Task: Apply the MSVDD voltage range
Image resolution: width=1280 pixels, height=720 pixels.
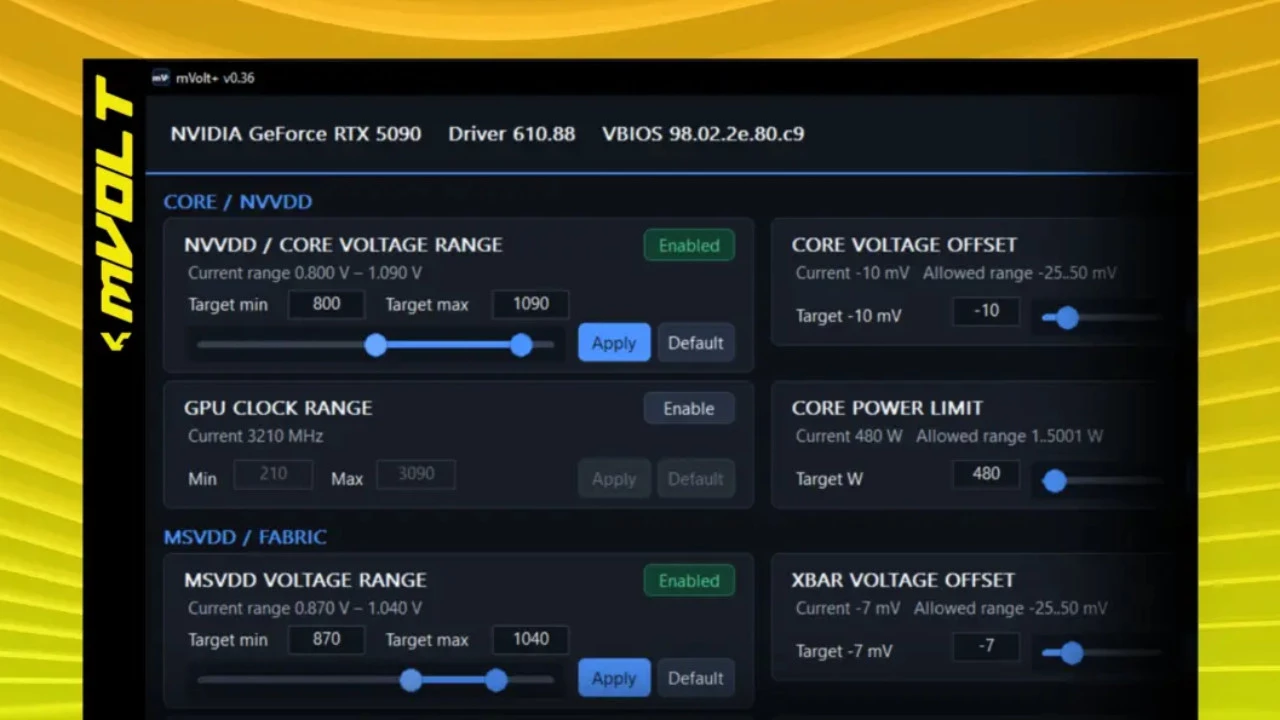Action: tap(614, 678)
